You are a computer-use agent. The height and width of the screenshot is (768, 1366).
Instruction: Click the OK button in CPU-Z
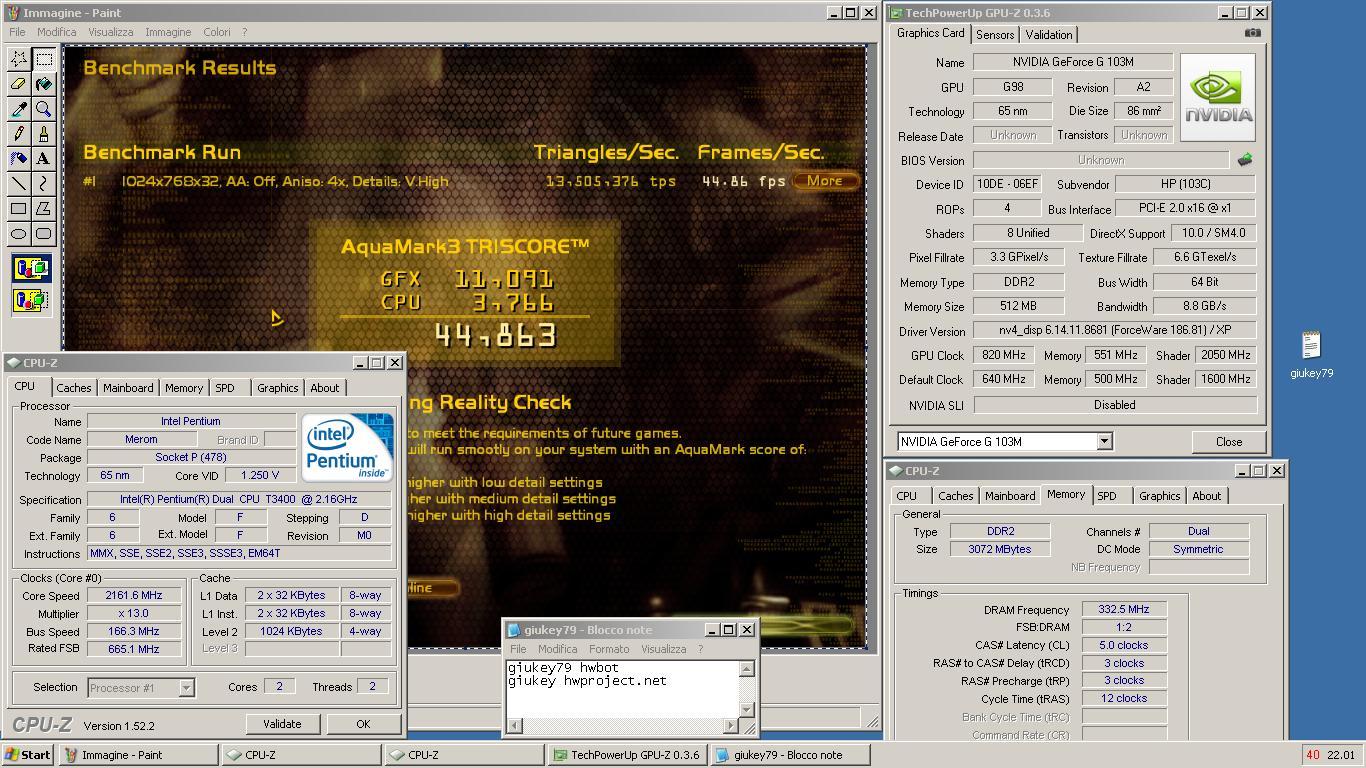click(x=363, y=724)
